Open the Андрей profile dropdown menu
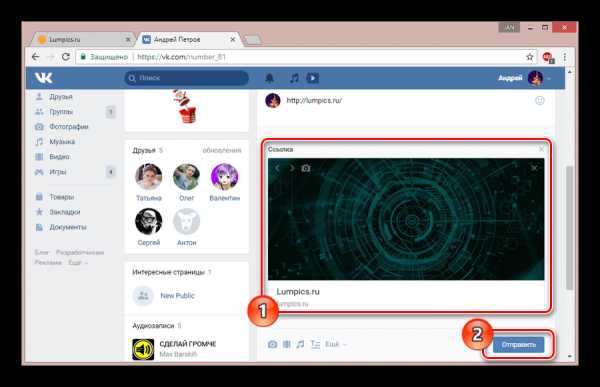Viewport: 600px width, 387px height. [x=524, y=78]
